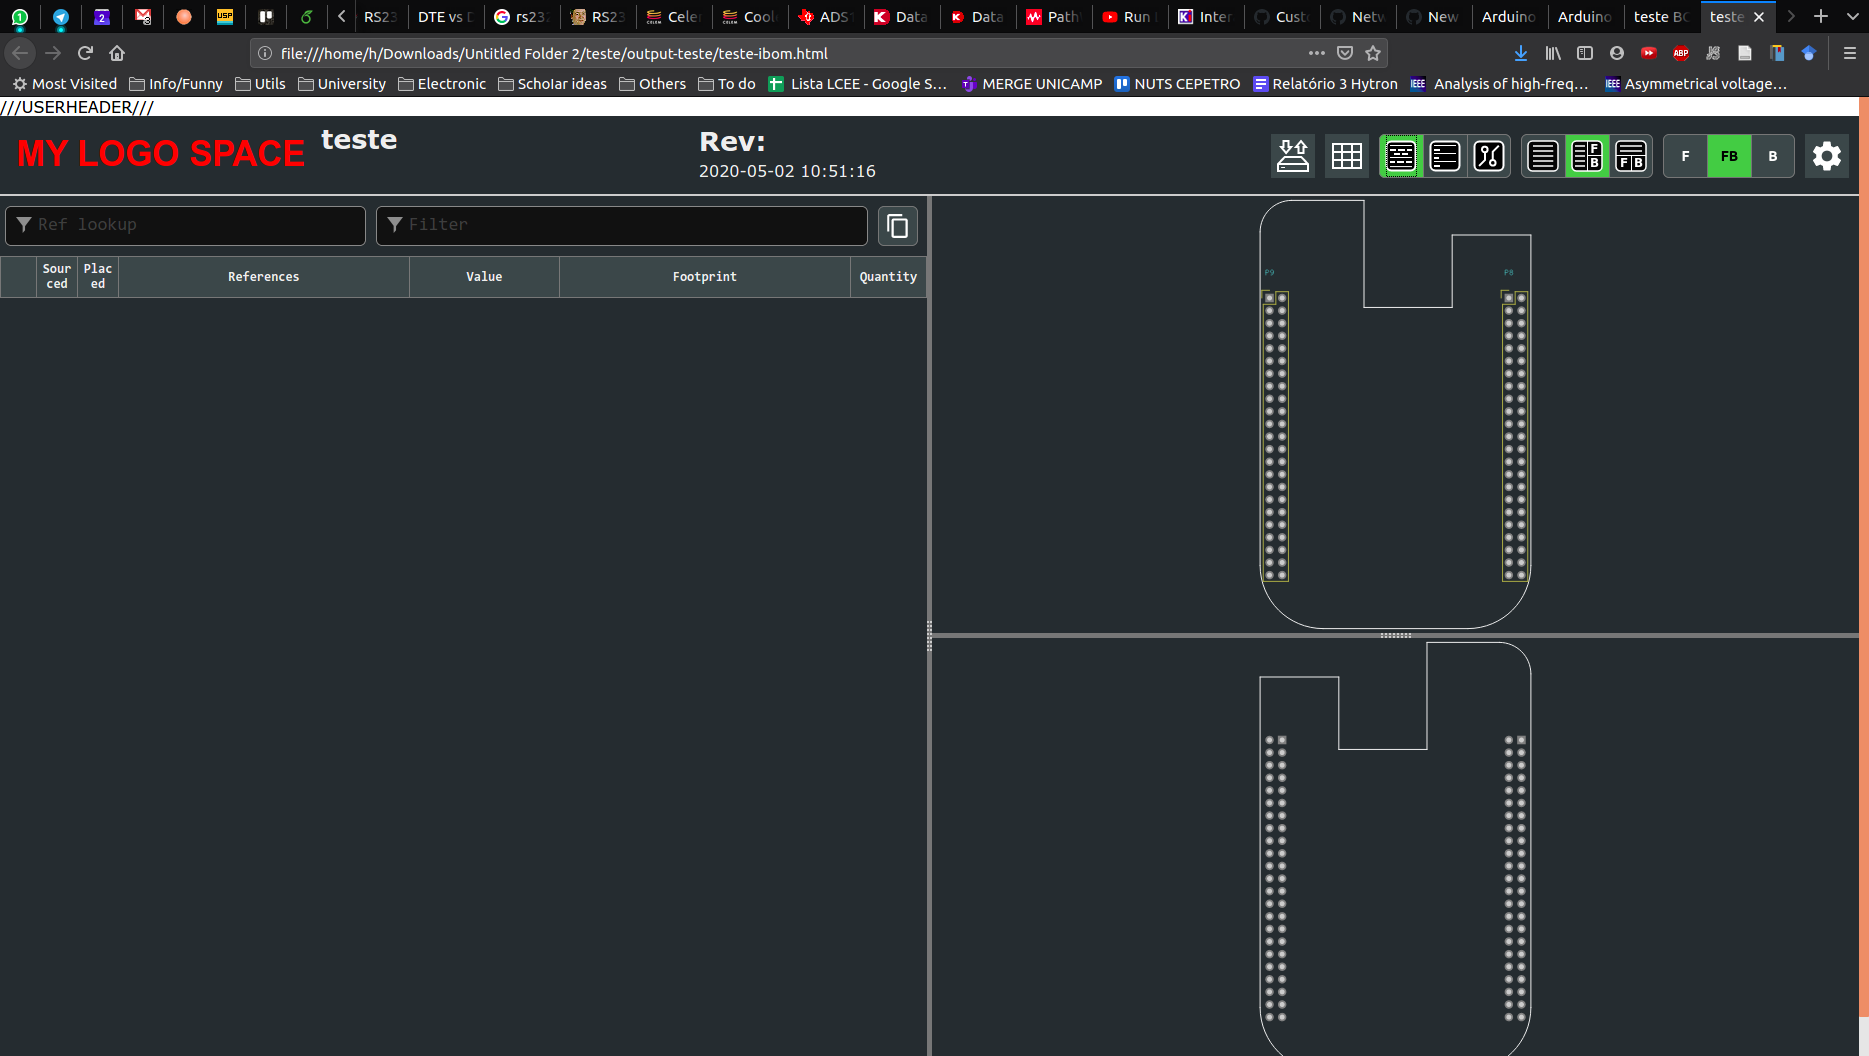The width and height of the screenshot is (1869, 1056).
Task: Click the save/load board data icon
Action: [x=1293, y=156]
